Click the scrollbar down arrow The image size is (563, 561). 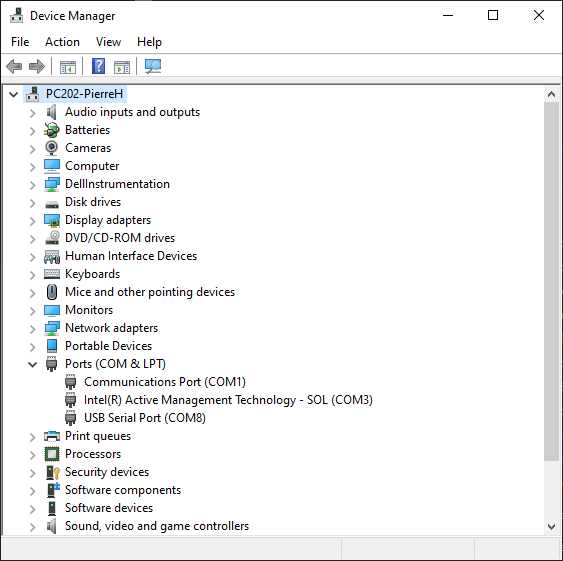(552, 527)
